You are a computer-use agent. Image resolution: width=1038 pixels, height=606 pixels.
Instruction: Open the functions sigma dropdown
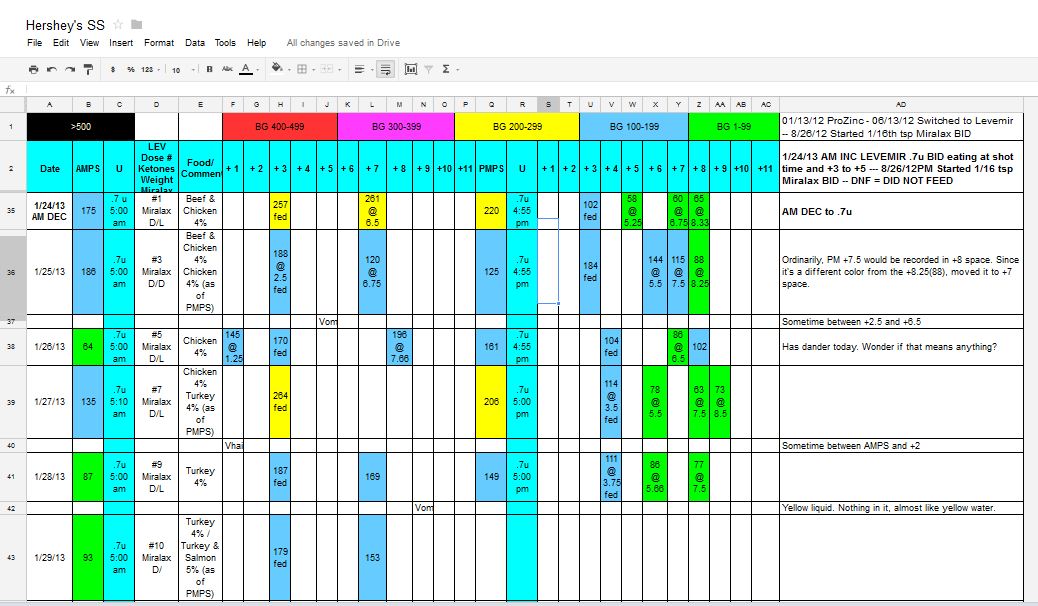[447, 69]
